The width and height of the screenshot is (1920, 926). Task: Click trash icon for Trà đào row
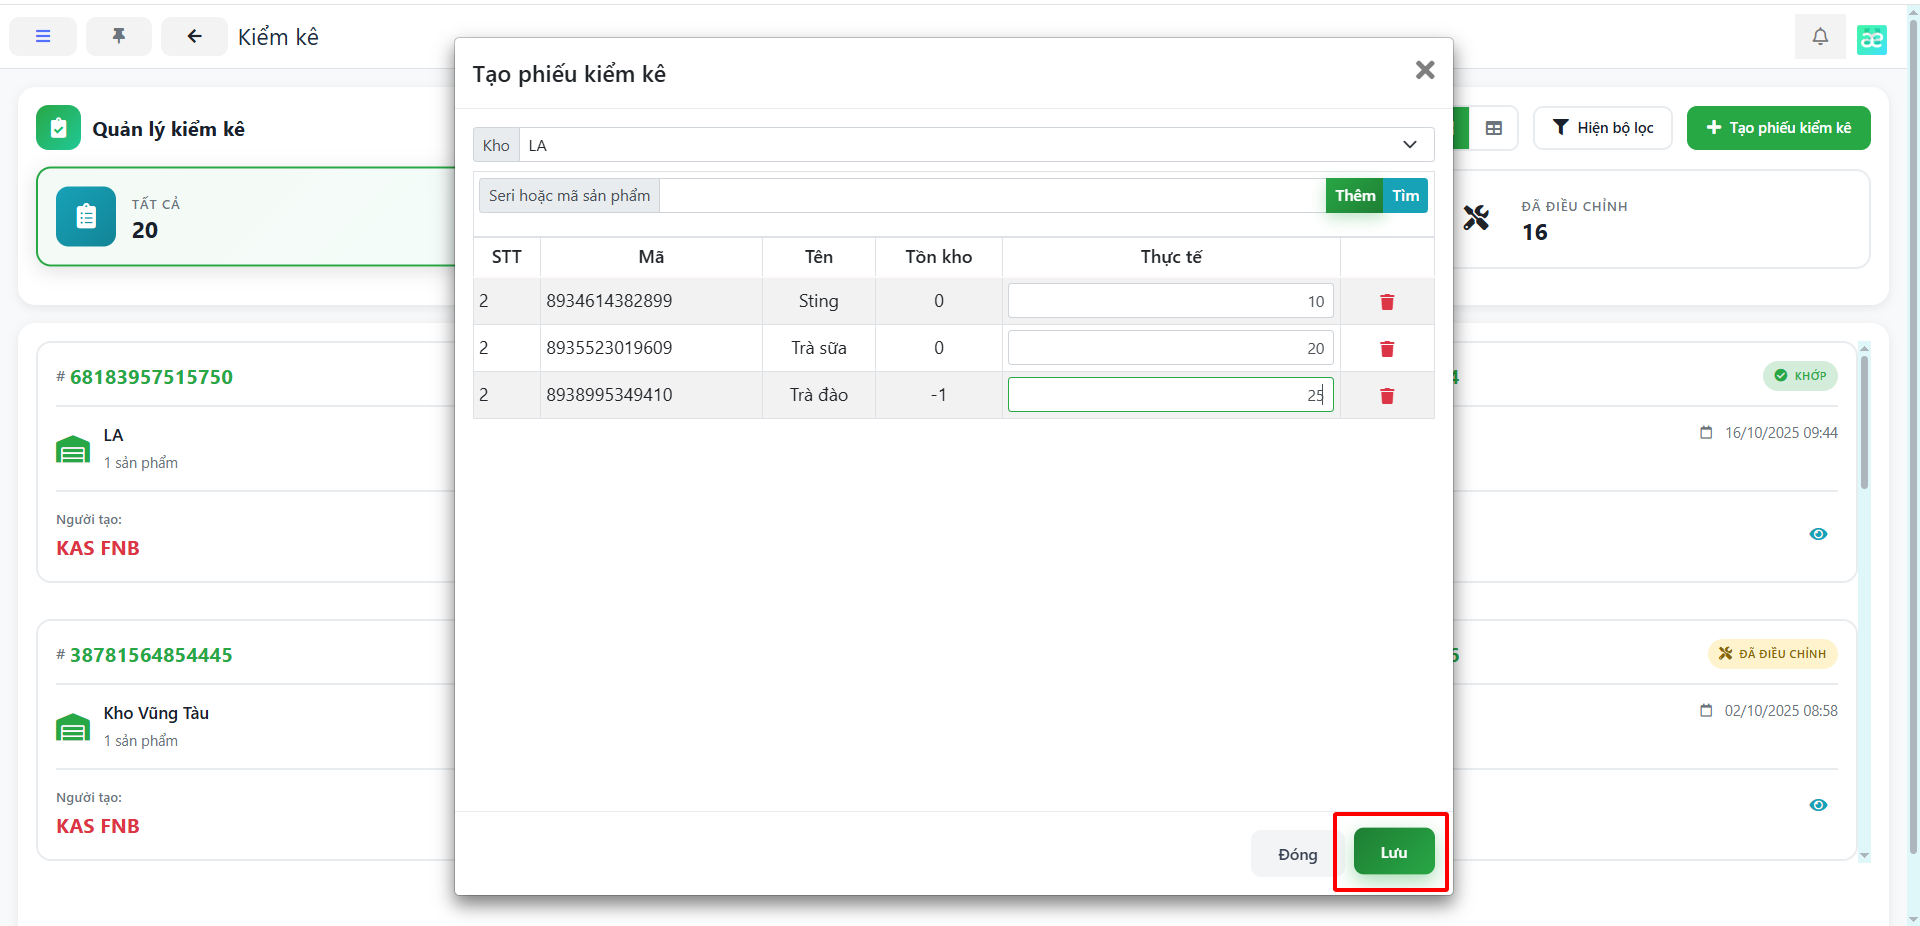point(1386,396)
